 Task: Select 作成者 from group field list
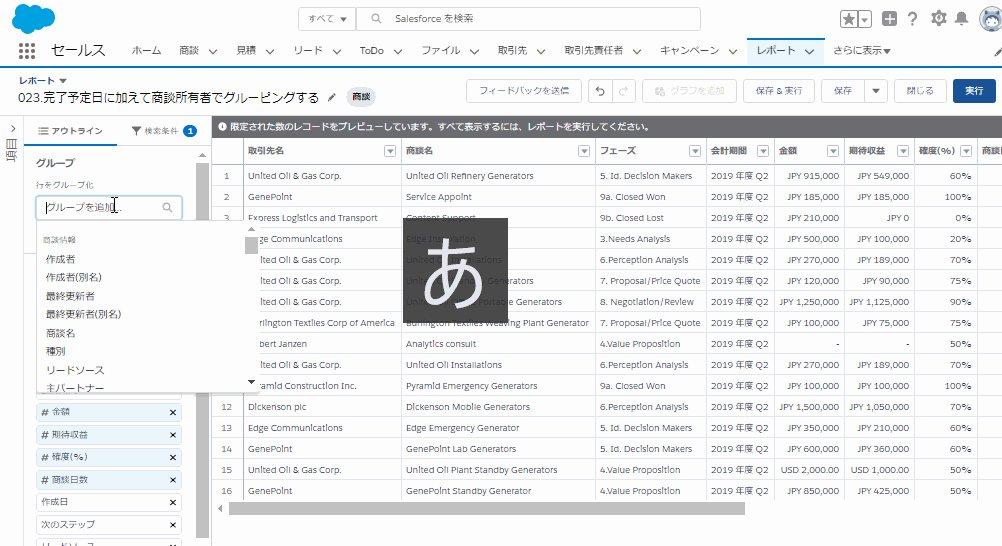click(61, 259)
